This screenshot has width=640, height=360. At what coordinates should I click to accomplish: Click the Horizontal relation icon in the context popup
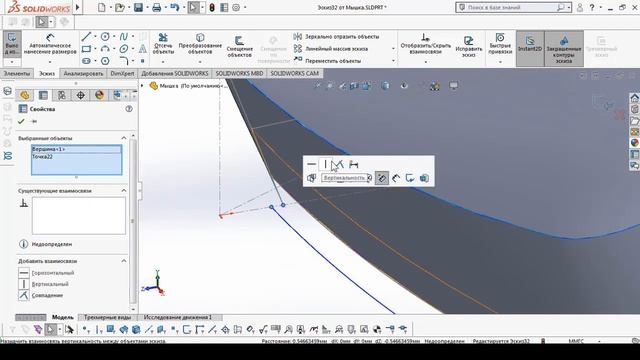(x=311, y=164)
